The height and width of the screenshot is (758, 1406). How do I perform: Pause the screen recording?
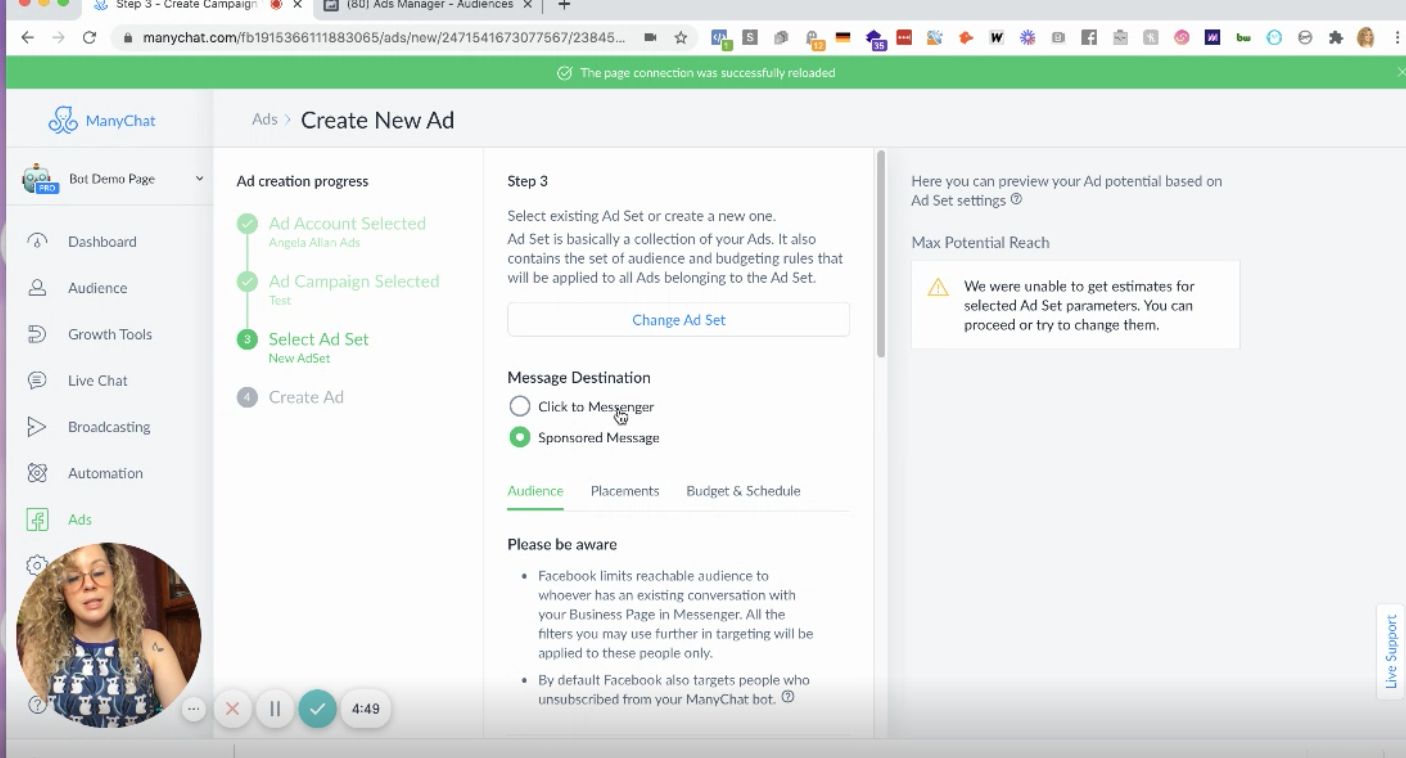point(274,709)
